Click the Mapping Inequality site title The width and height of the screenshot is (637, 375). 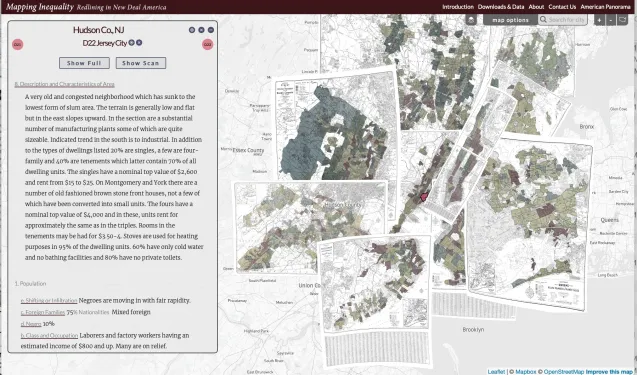tap(40, 7)
